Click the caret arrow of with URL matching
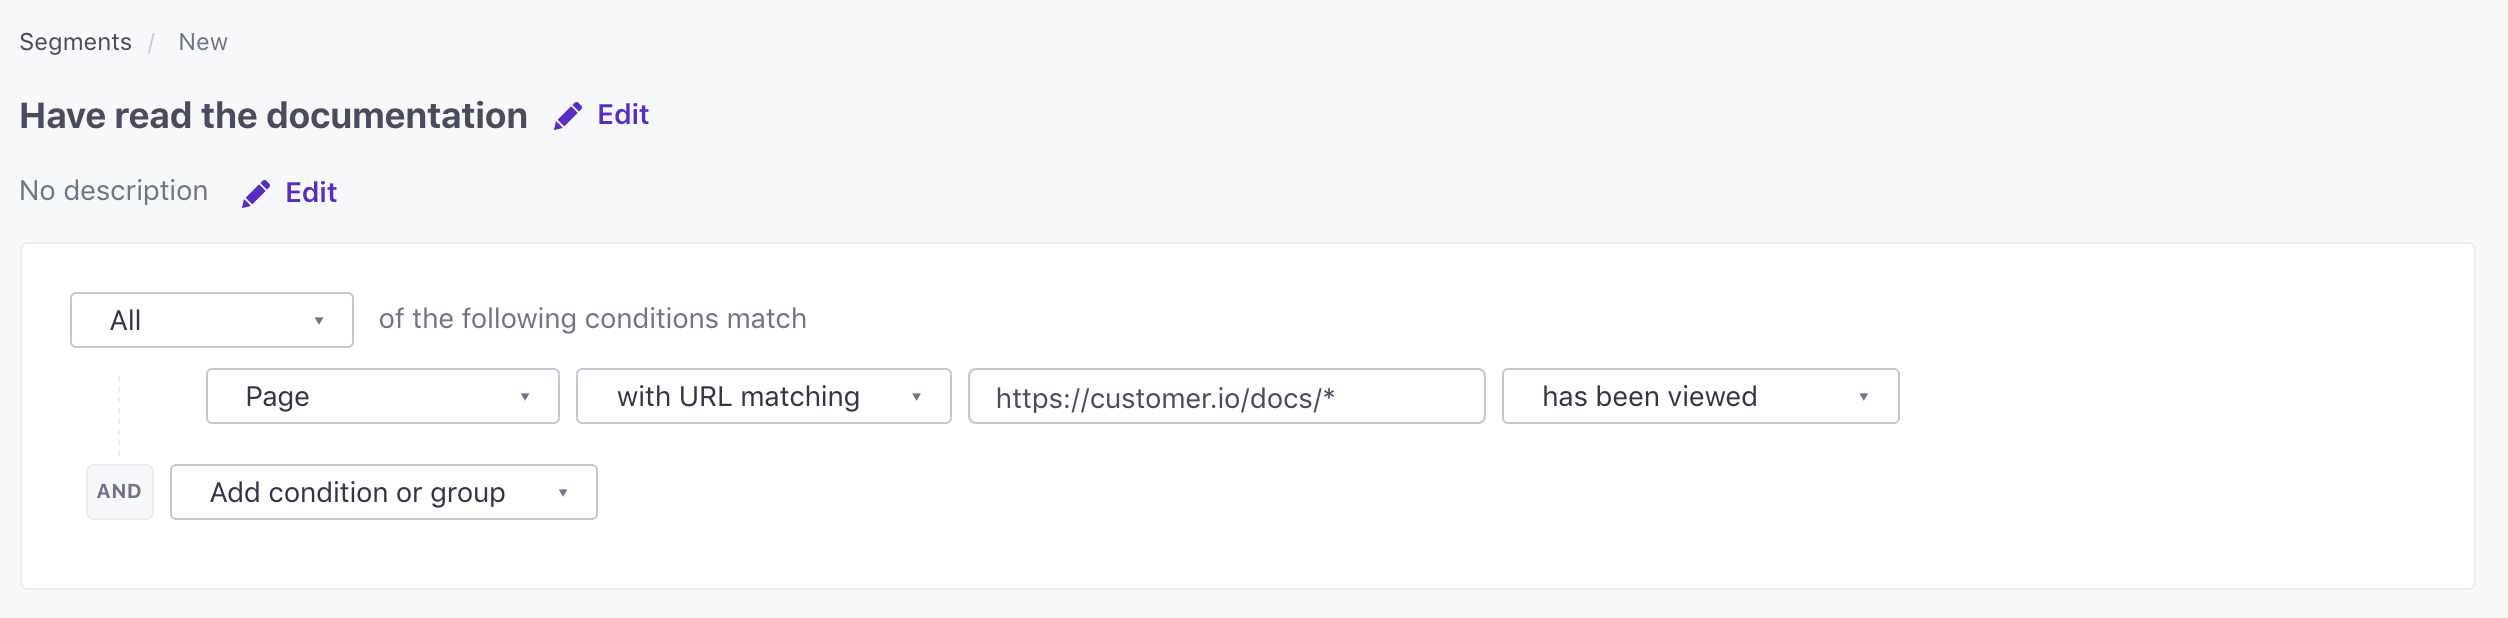 click(916, 397)
